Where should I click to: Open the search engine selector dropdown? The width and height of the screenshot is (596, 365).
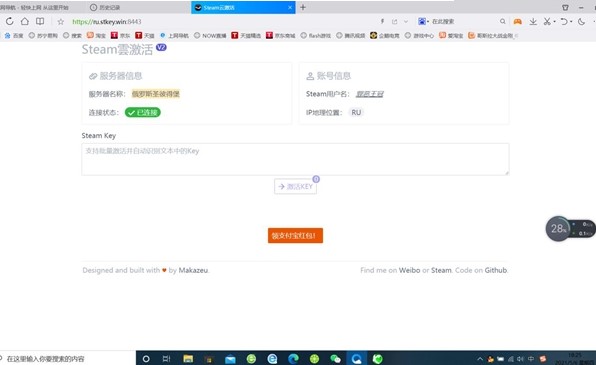tap(423, 22)
